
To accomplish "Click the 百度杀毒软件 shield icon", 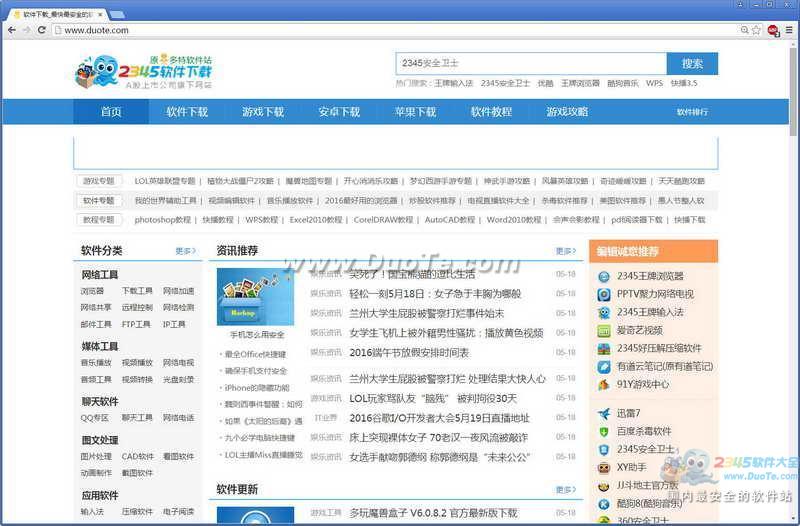I will [x=604, y=431].
